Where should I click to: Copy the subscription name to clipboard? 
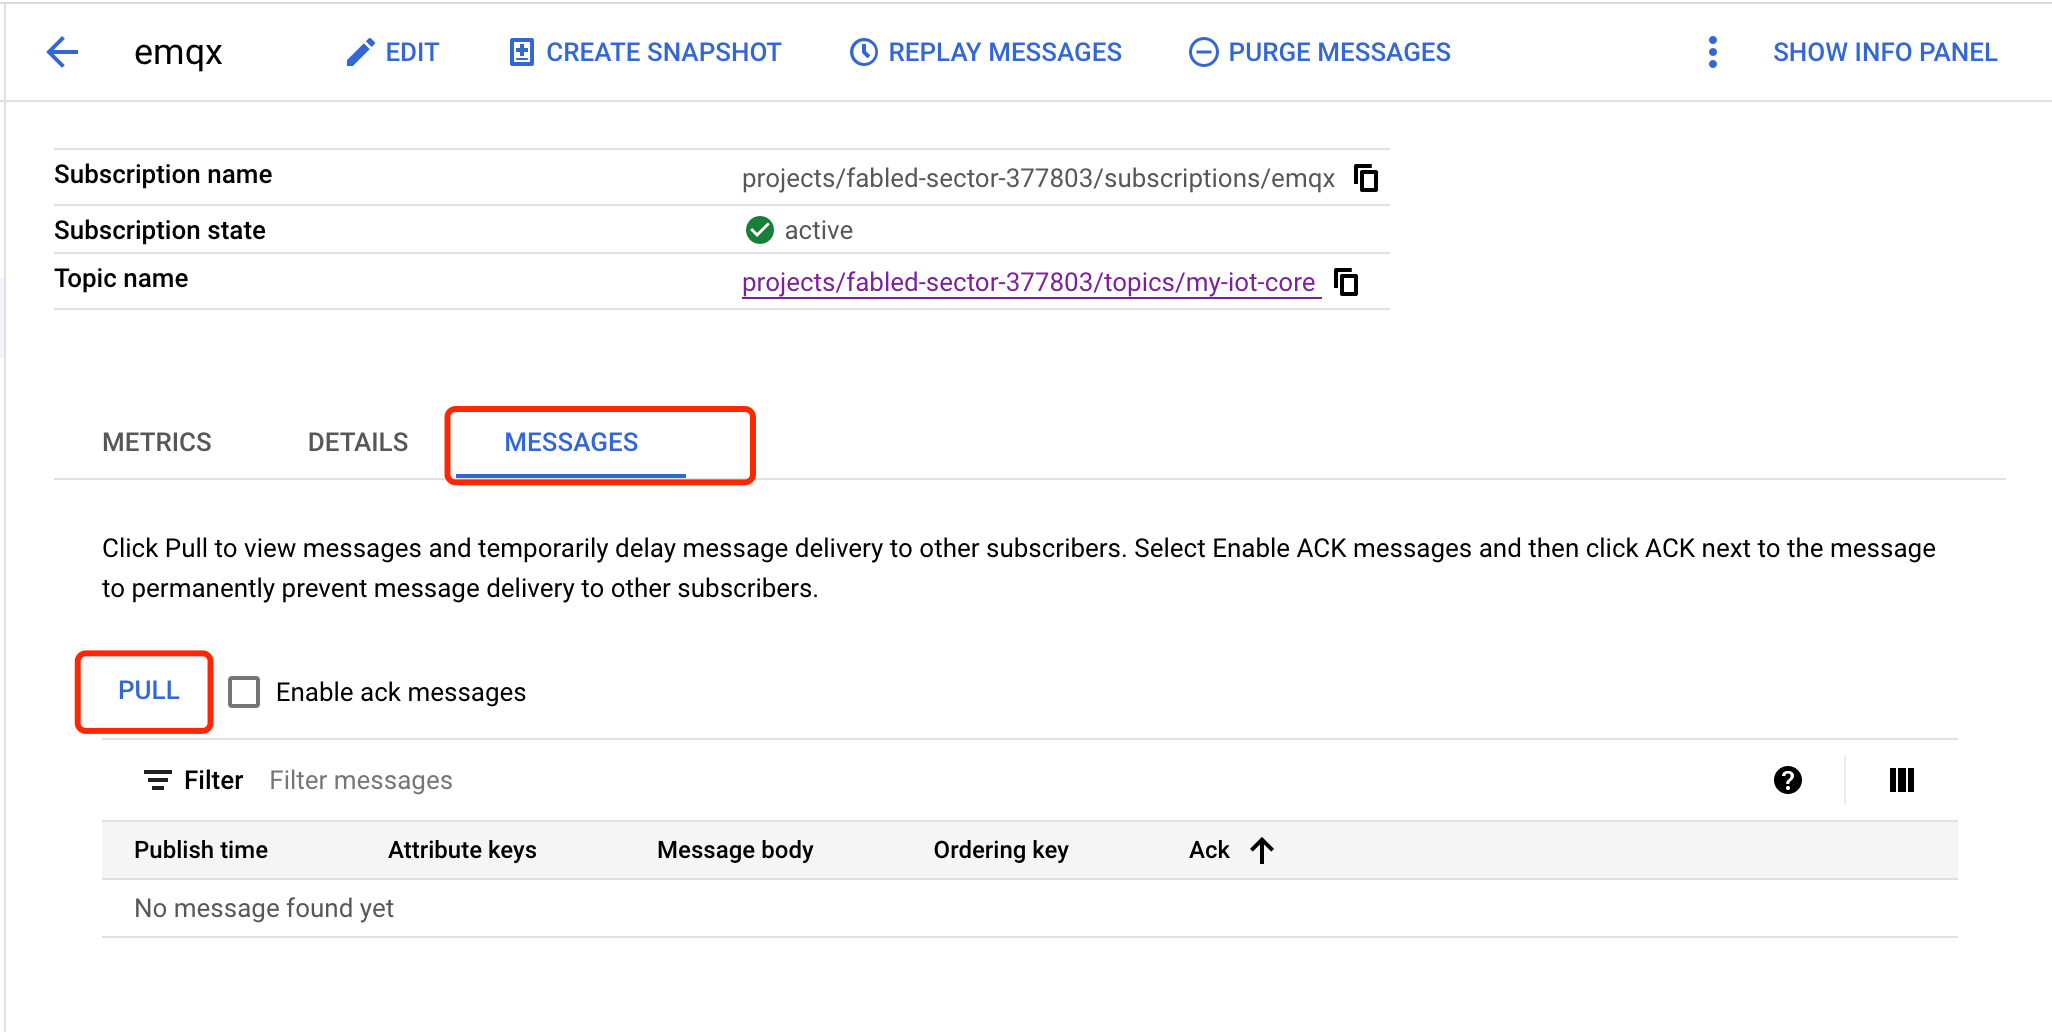(1366, 178)
